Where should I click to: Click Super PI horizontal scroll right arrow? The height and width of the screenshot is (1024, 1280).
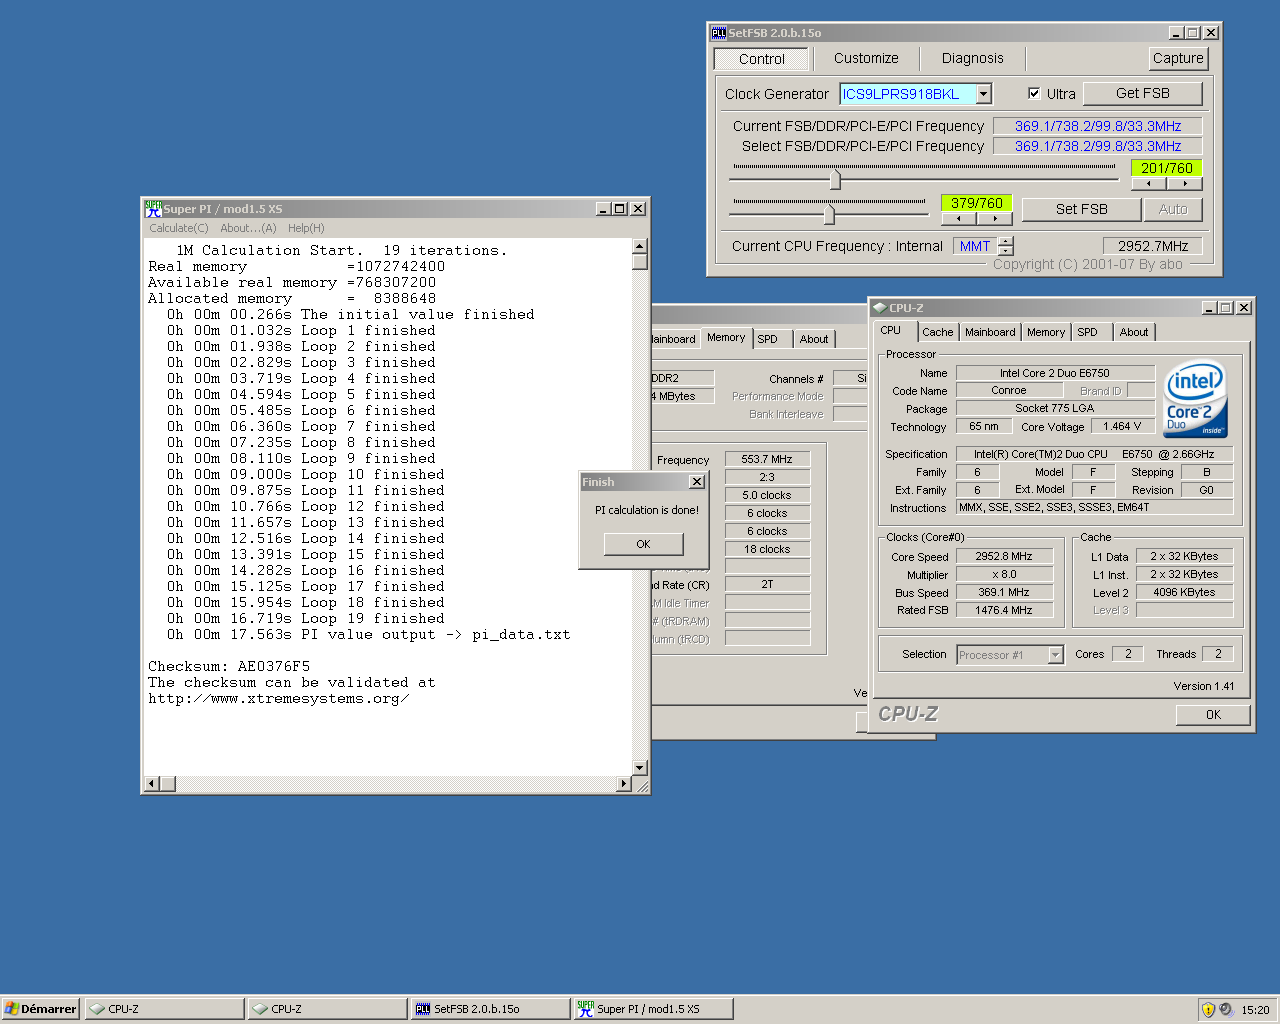[x=624, y=784]
